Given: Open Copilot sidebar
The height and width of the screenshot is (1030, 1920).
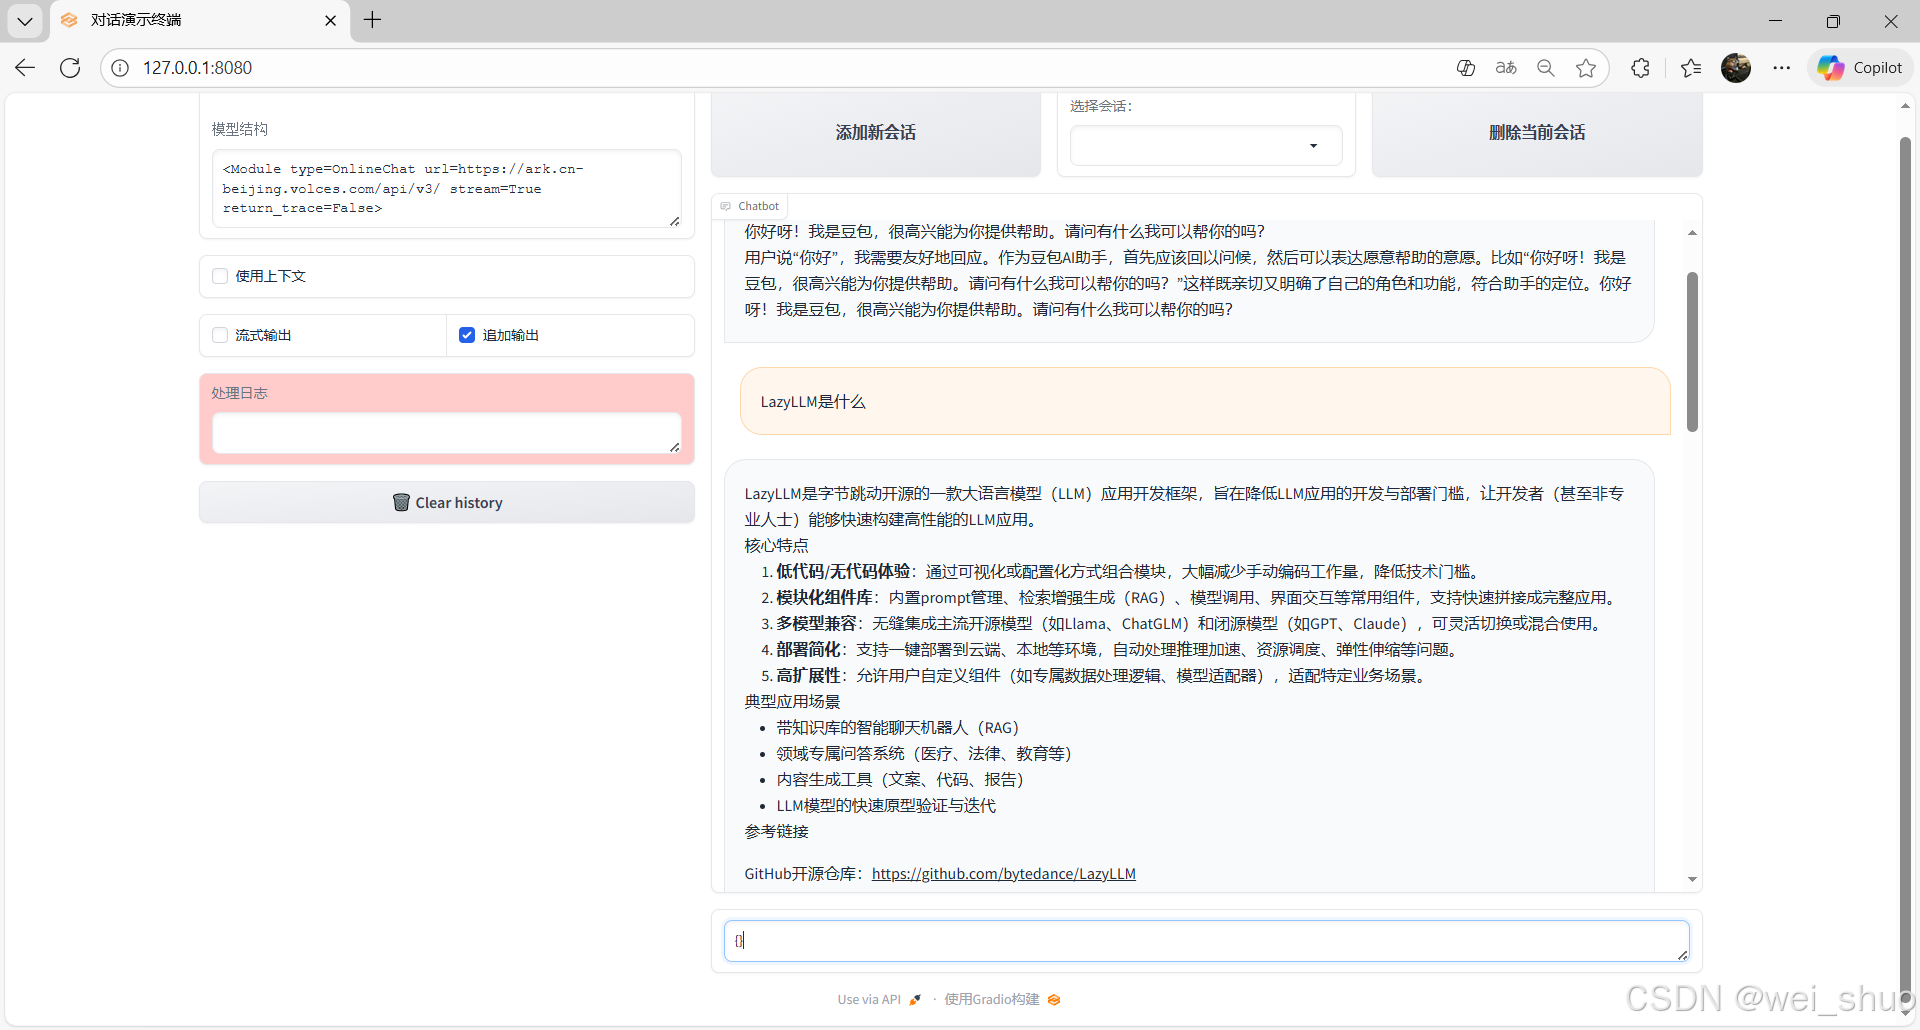Looking at the screenshot, I should point(1861,68).
